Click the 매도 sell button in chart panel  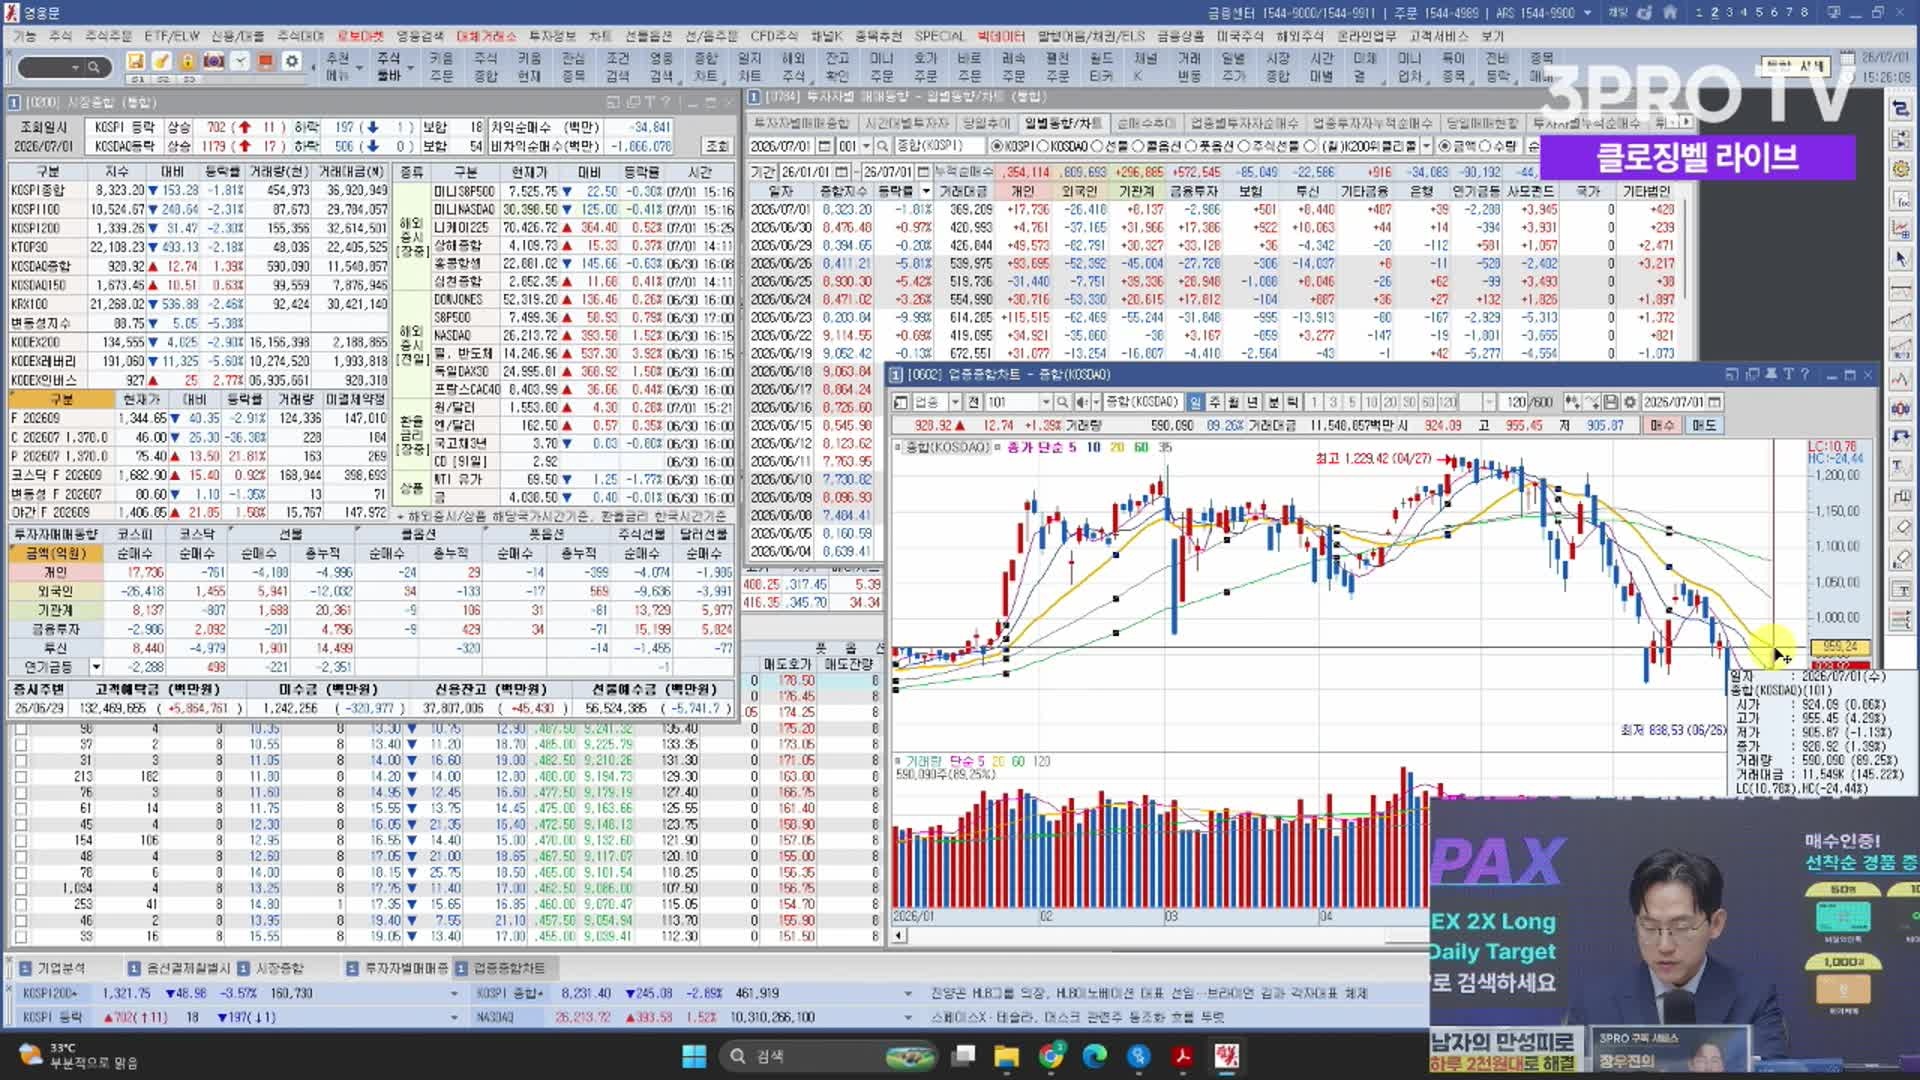click(1704, 425)
